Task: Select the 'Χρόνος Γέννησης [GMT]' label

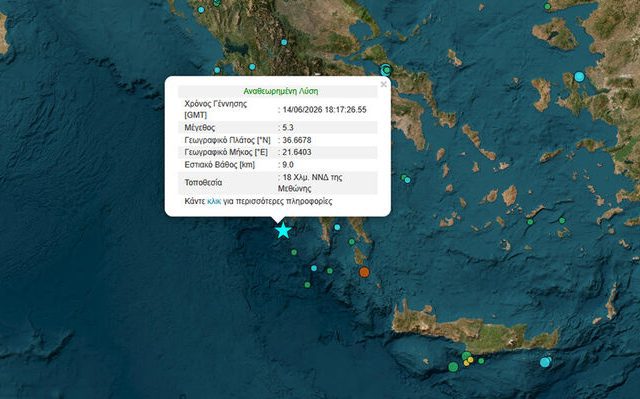Action: pyautogui.click(x=216, y=109)
